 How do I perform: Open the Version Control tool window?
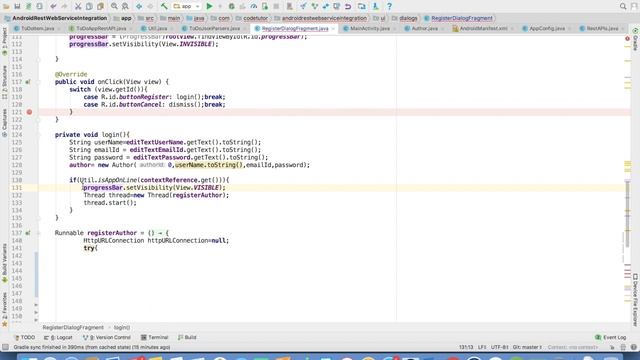(x=107, y=338)
